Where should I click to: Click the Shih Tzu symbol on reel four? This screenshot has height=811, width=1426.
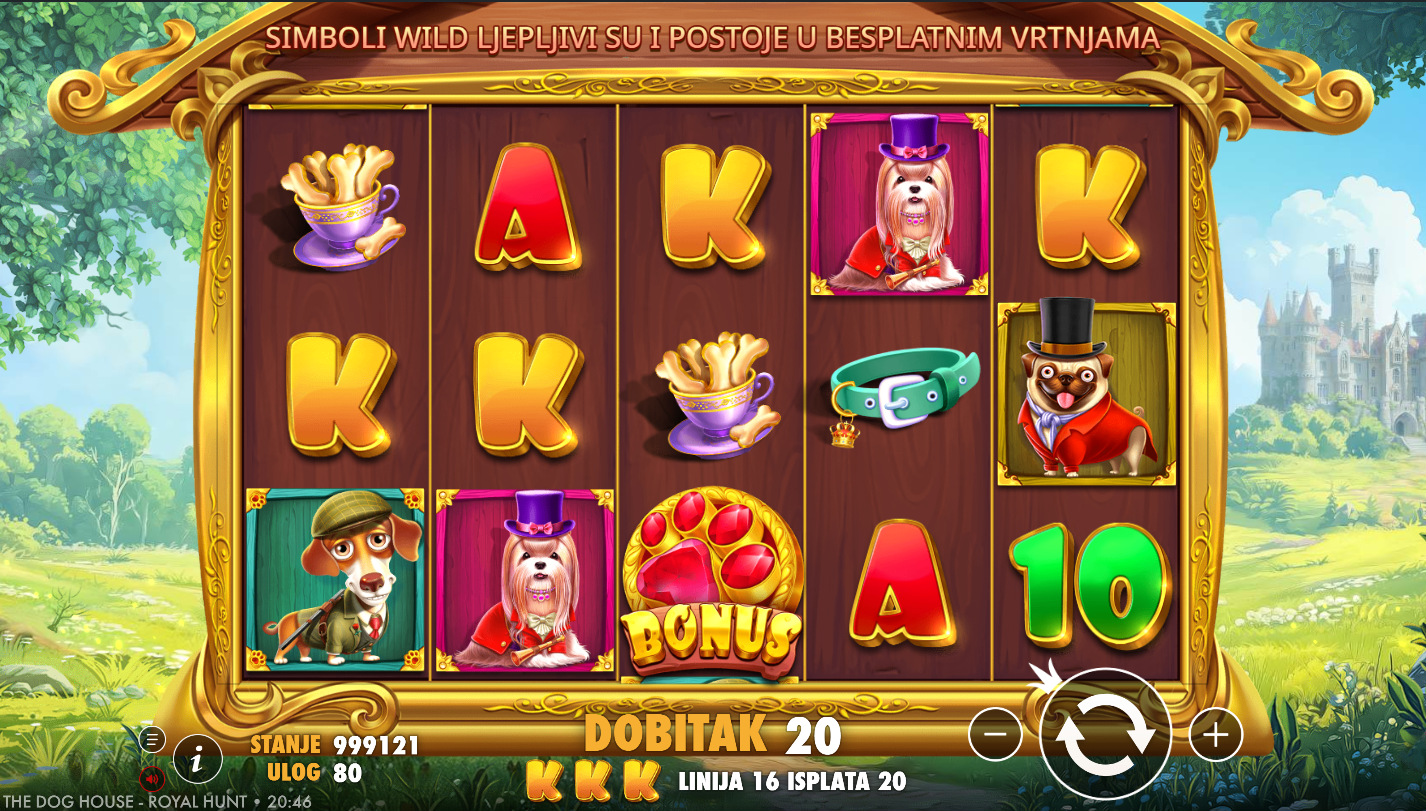pyautogui.click(x=899, y=204)
